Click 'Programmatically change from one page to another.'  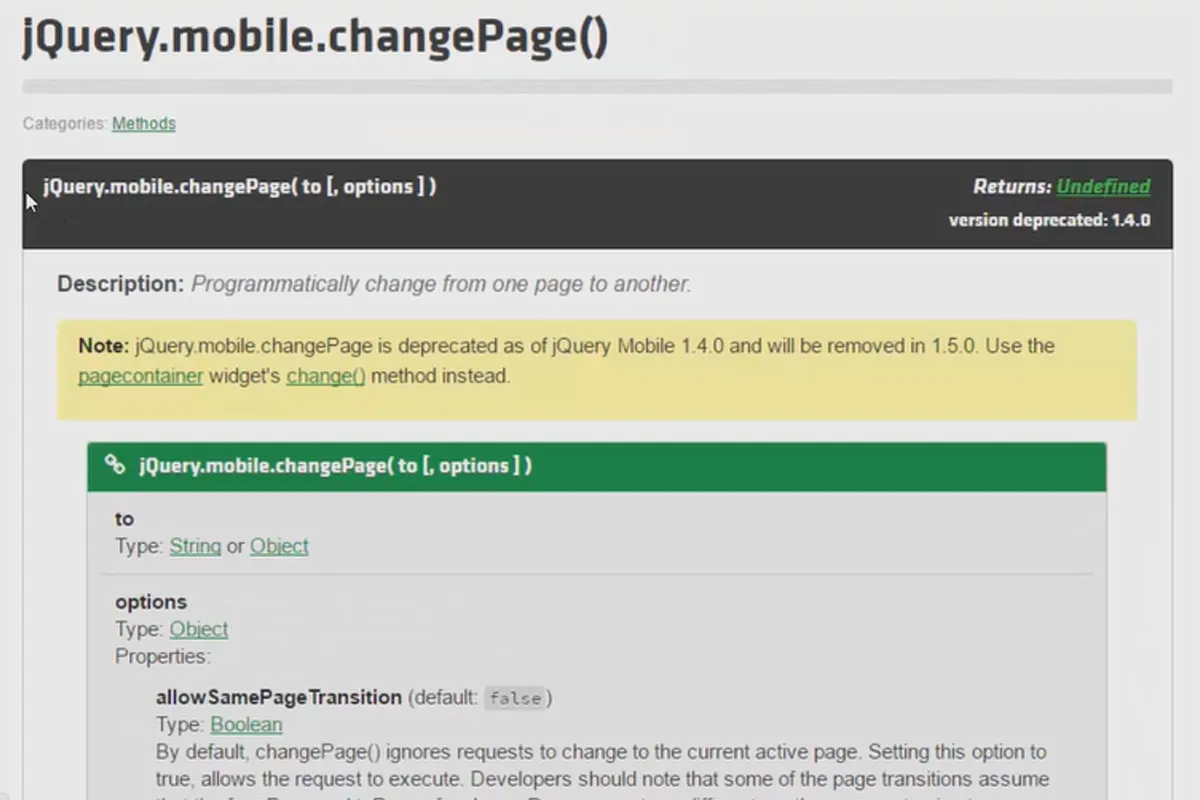441,284
